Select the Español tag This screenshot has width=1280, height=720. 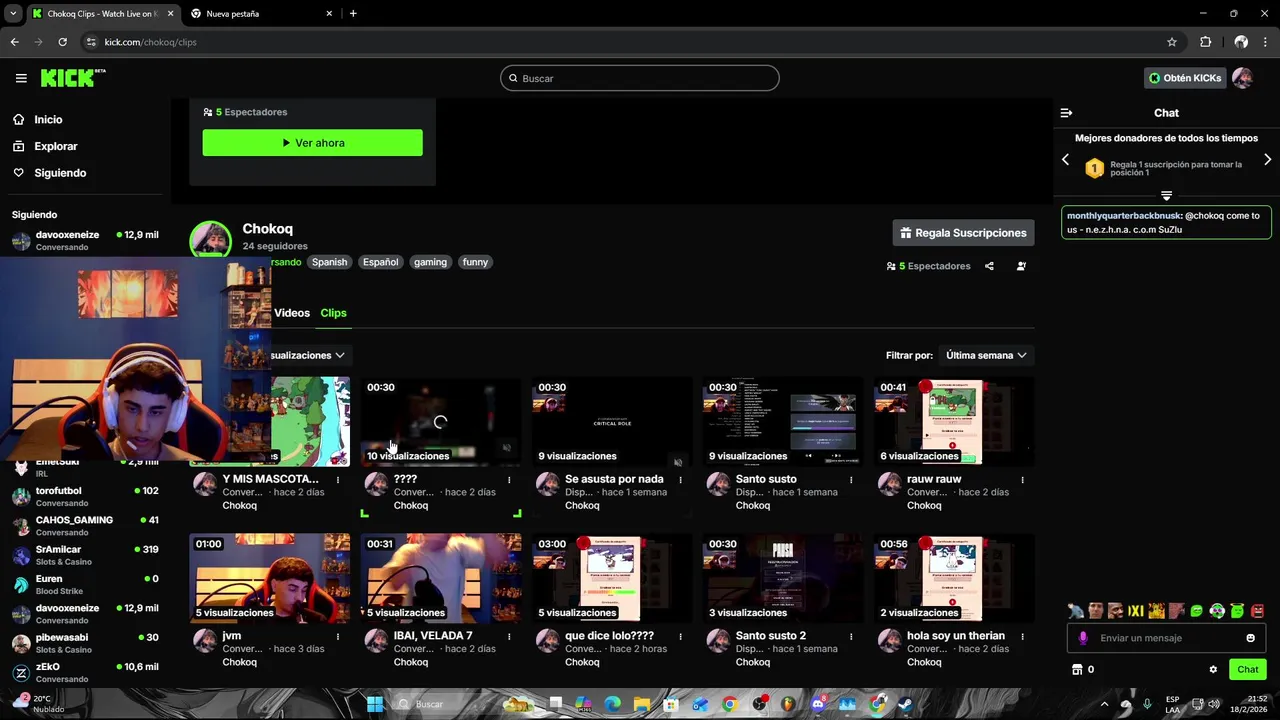(380, 262)
